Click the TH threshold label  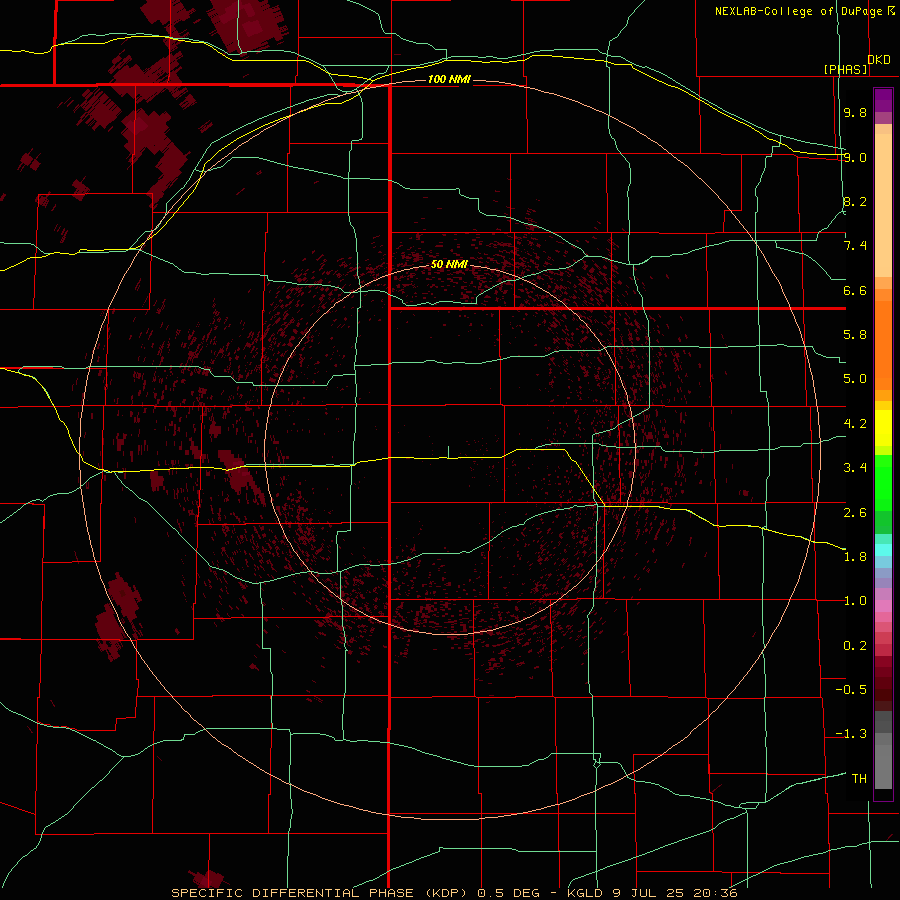tap(859, 779)
